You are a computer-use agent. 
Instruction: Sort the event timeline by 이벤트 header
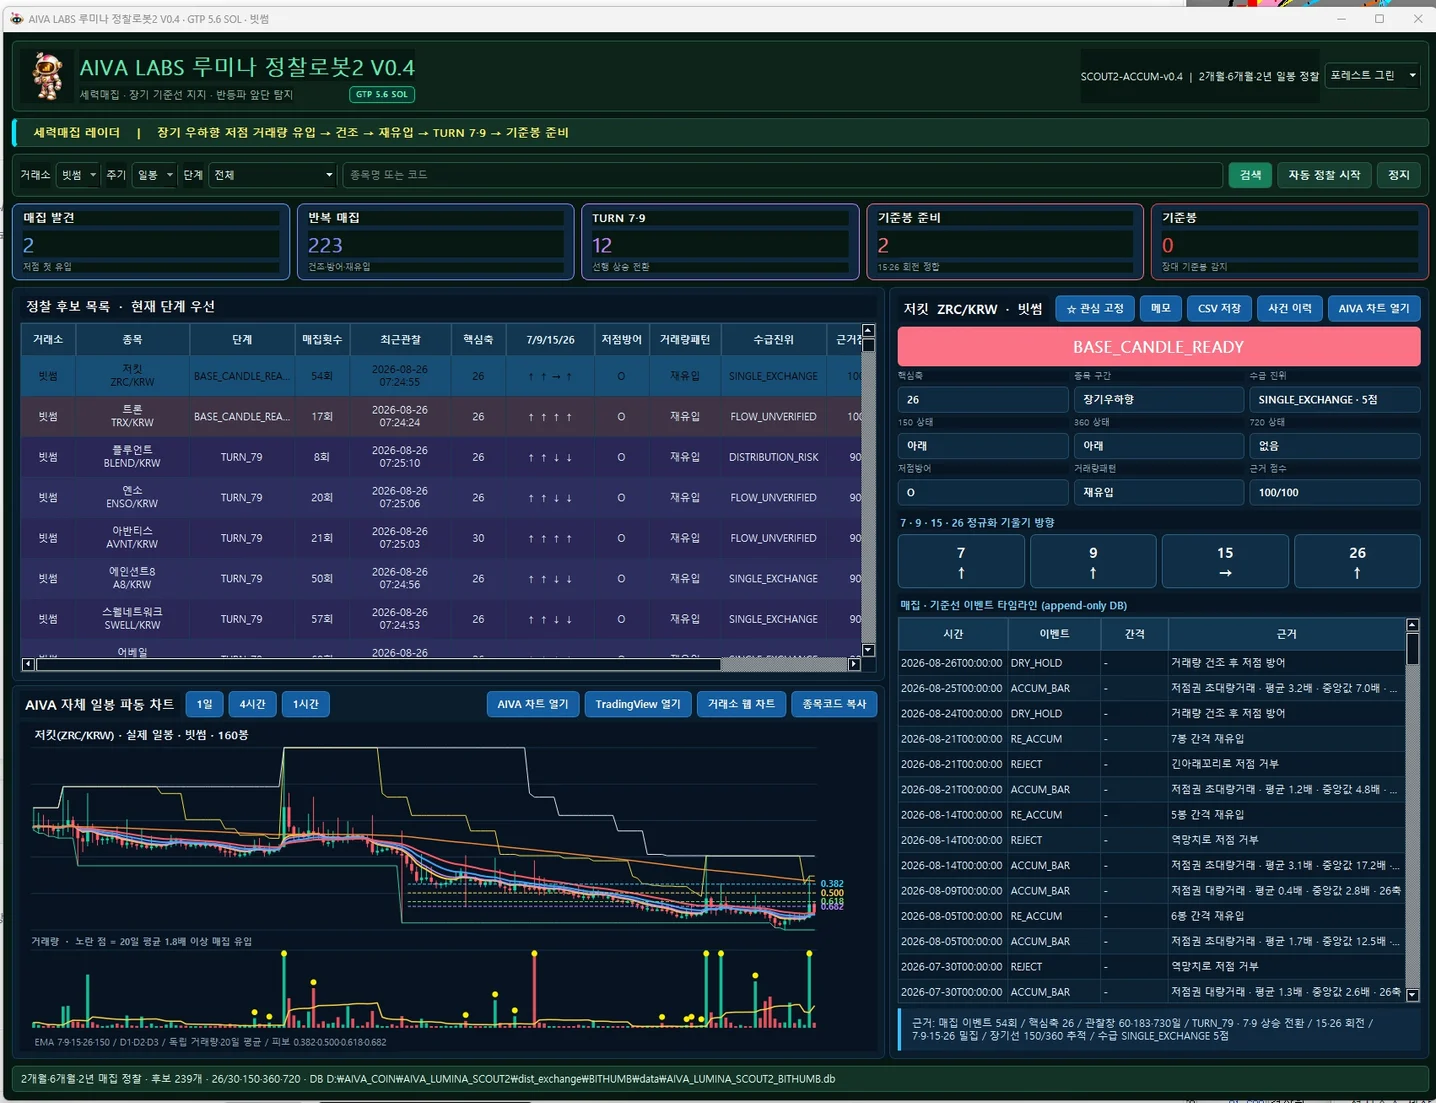pos(1054,634)
